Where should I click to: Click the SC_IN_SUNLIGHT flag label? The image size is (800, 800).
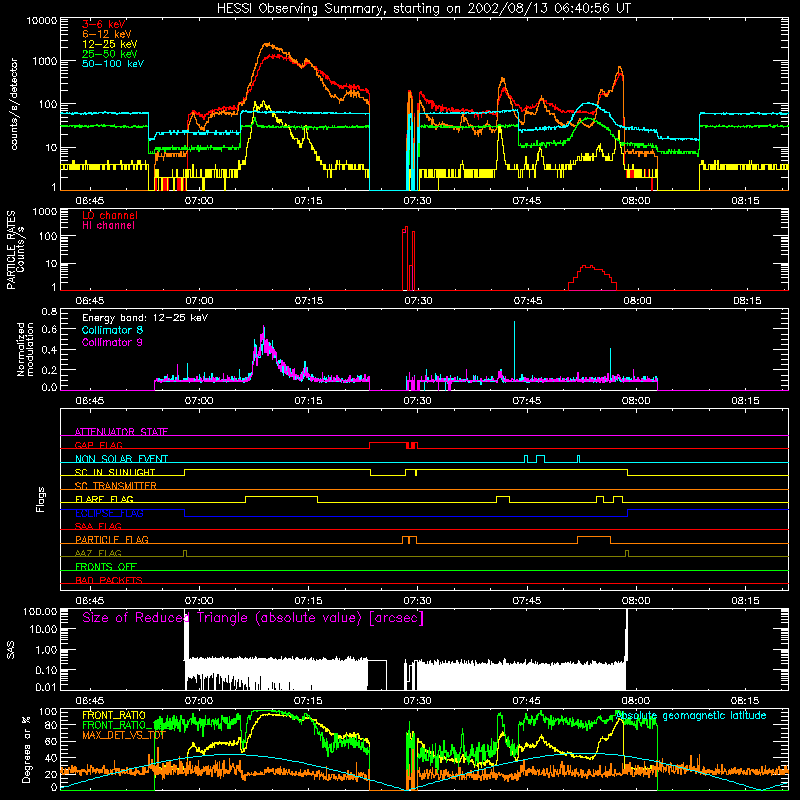115,472
